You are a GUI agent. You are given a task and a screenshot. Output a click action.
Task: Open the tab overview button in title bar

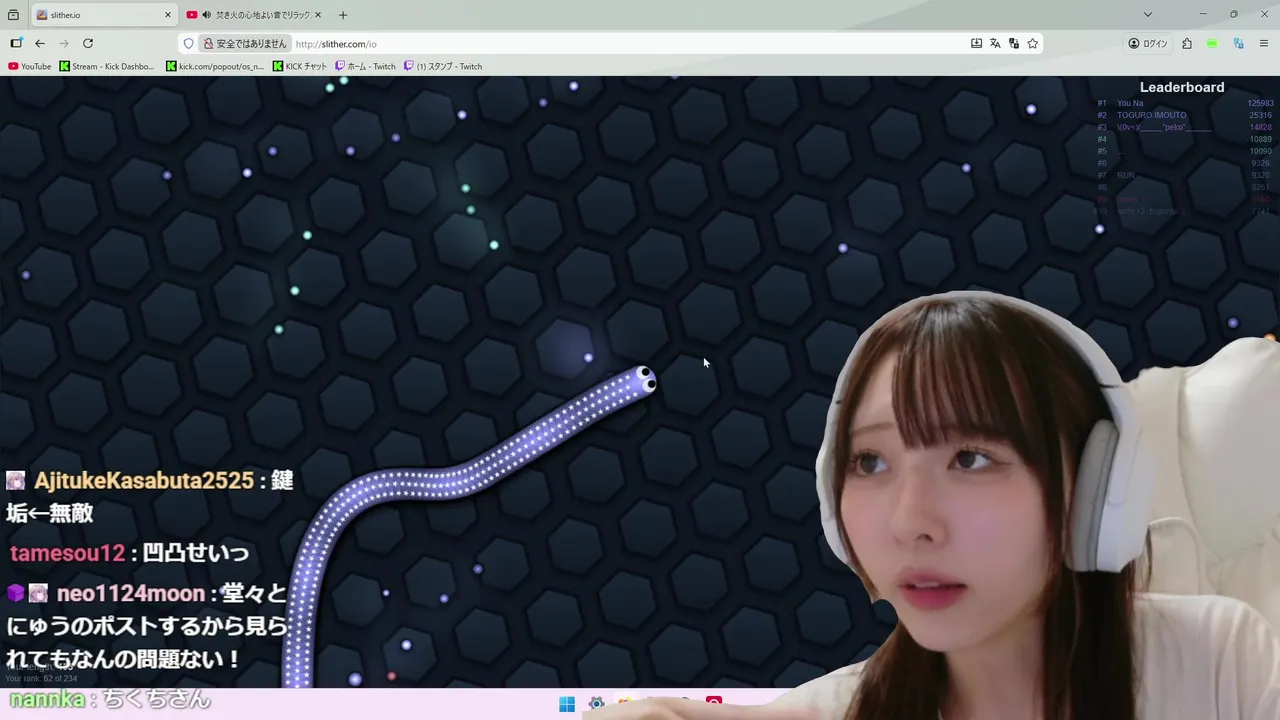[x=13, y=15]
